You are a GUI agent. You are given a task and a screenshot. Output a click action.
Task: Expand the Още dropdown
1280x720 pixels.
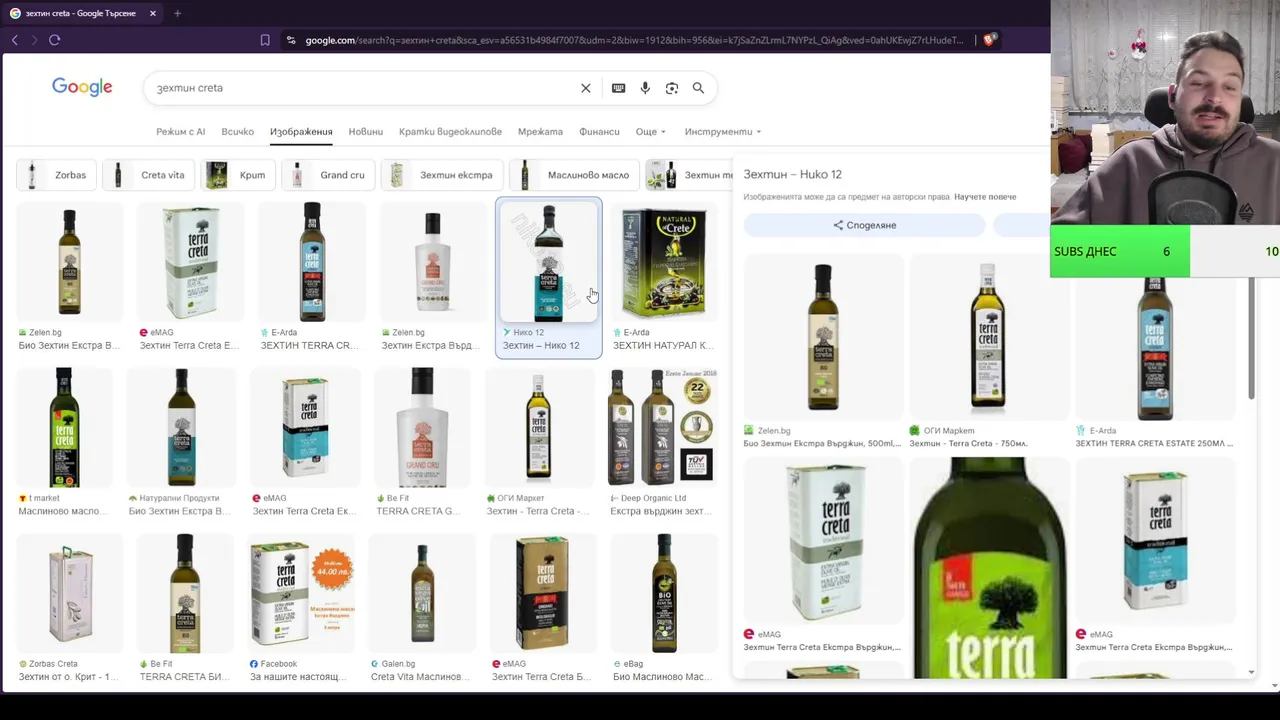pos(650,132)
